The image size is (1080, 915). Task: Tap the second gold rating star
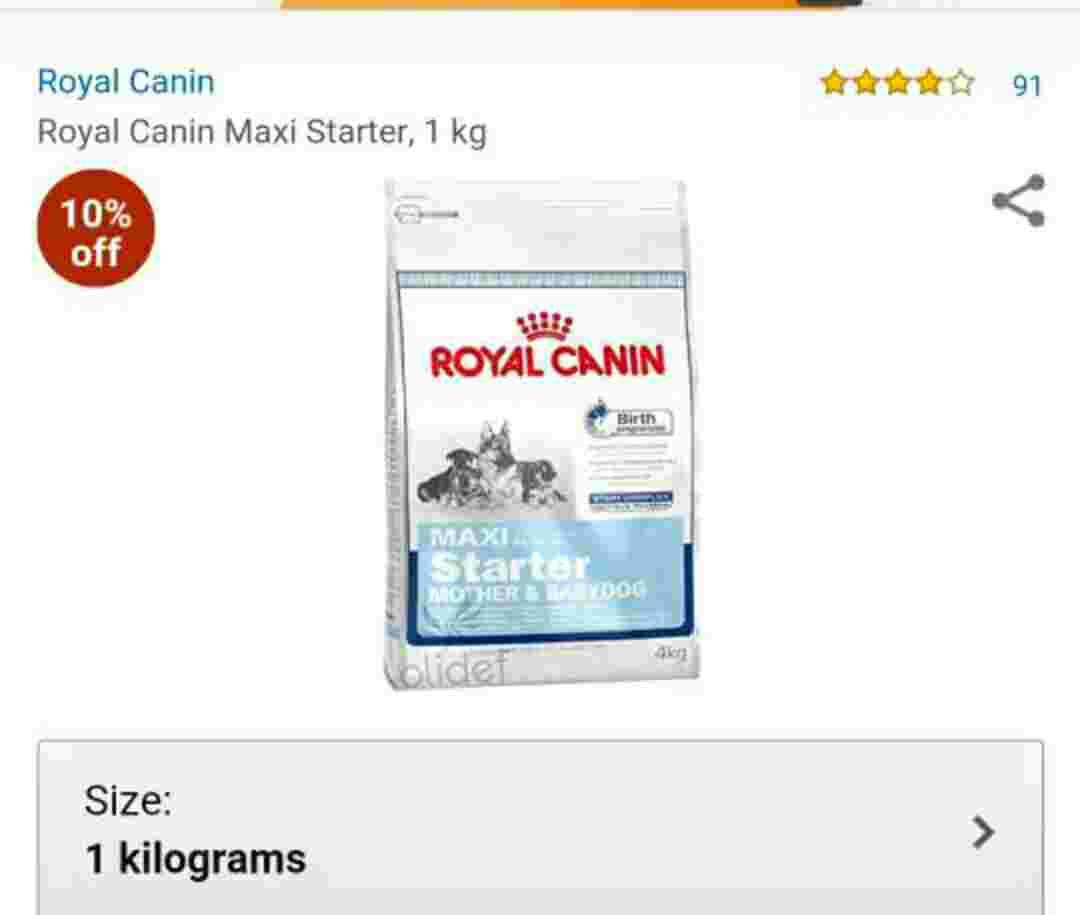(x=866, y=83)
